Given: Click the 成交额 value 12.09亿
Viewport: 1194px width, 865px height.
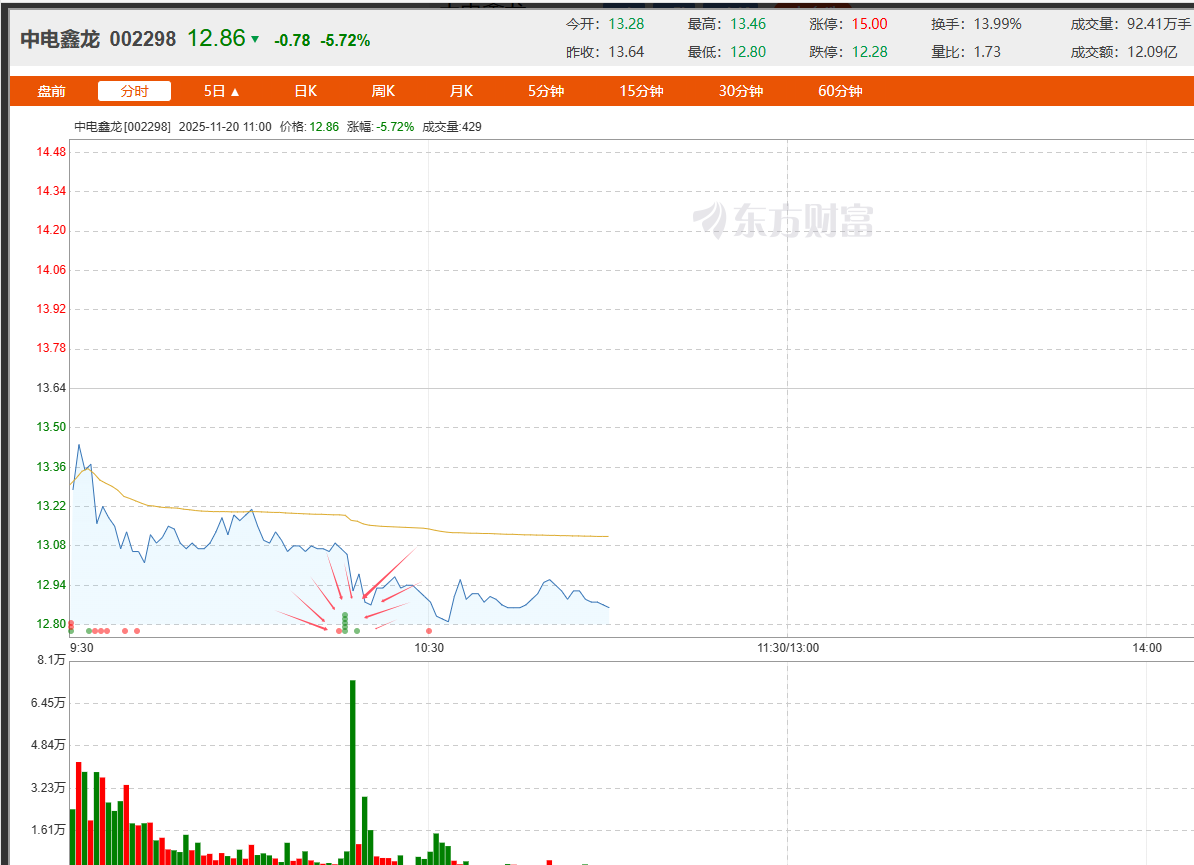Looking at the screenshot, I should pos(1152,53).
